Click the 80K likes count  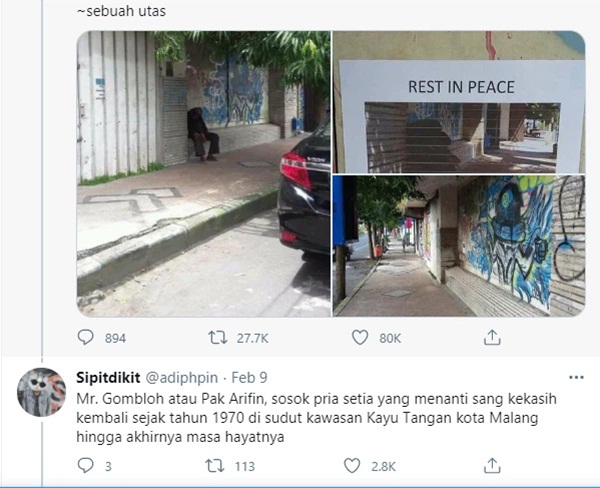pyautogui.click(x=390, y=338)
